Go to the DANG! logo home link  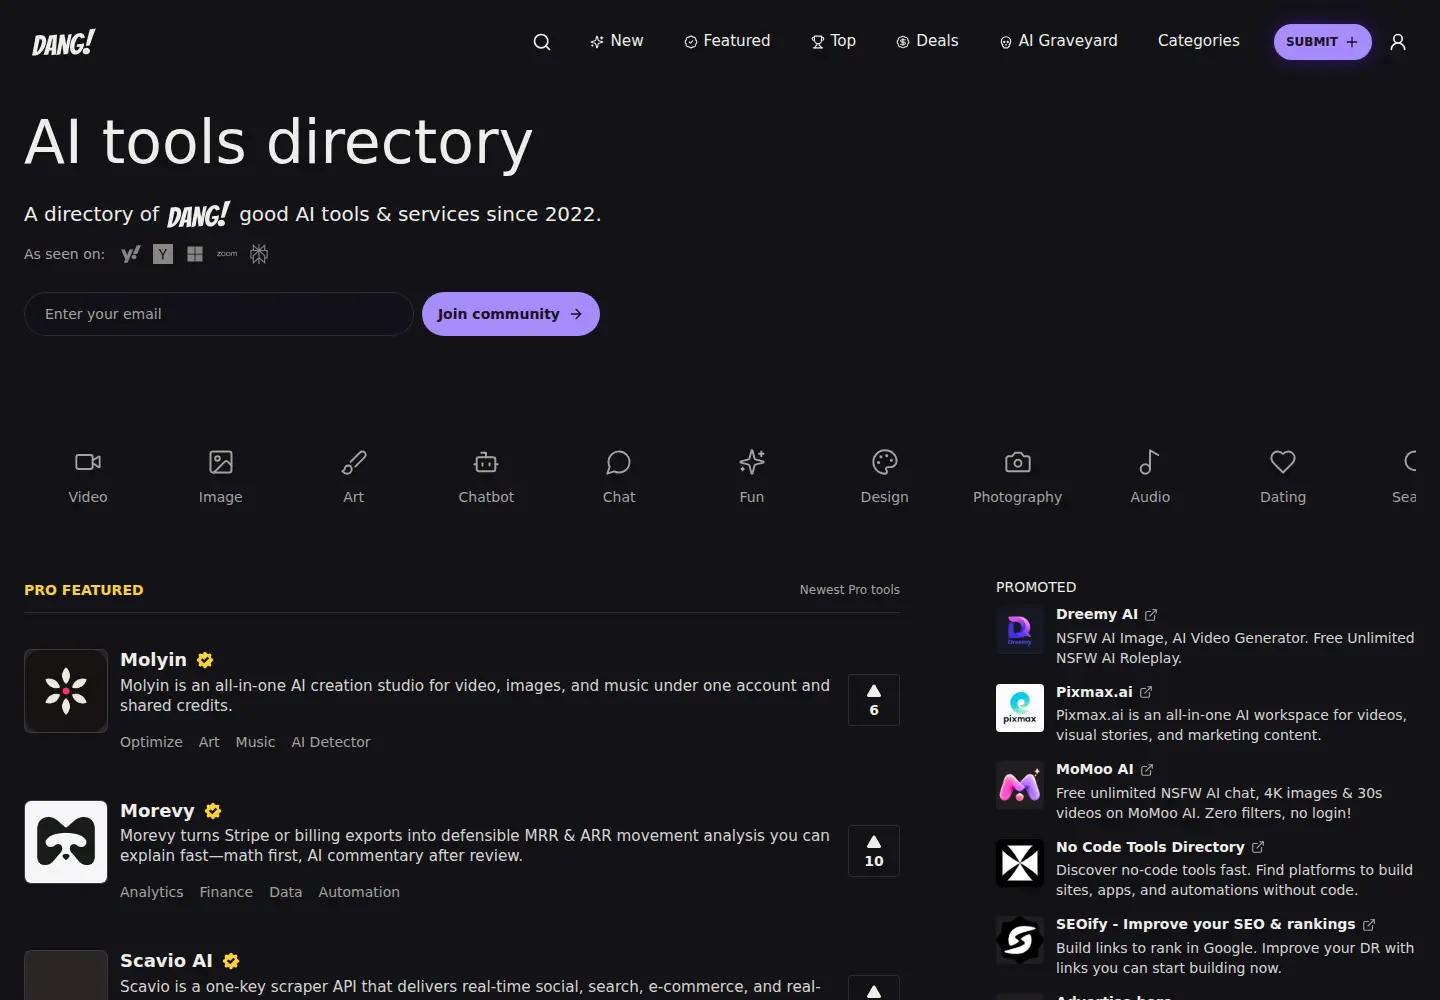click(x=64, y=42)
